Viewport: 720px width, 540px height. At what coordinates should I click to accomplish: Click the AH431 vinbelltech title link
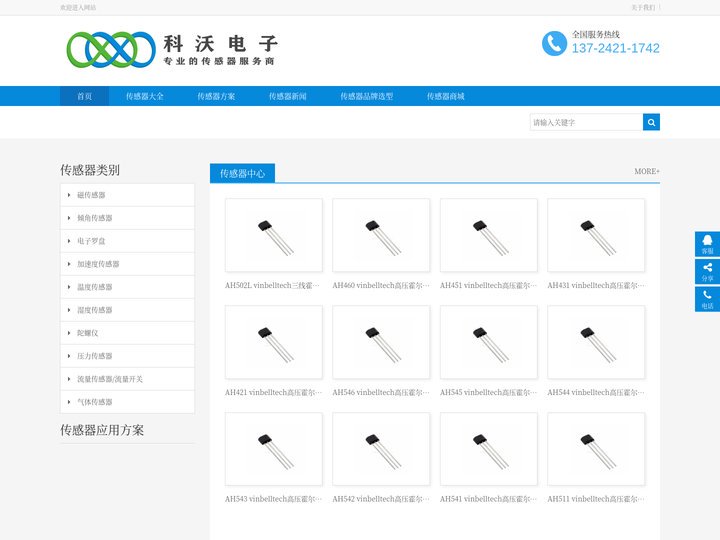(x=596, y=285)
